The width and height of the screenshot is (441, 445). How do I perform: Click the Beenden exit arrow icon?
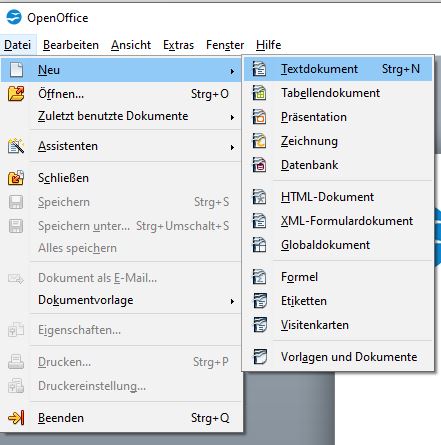pyautogui.click(x=16, y=418)
